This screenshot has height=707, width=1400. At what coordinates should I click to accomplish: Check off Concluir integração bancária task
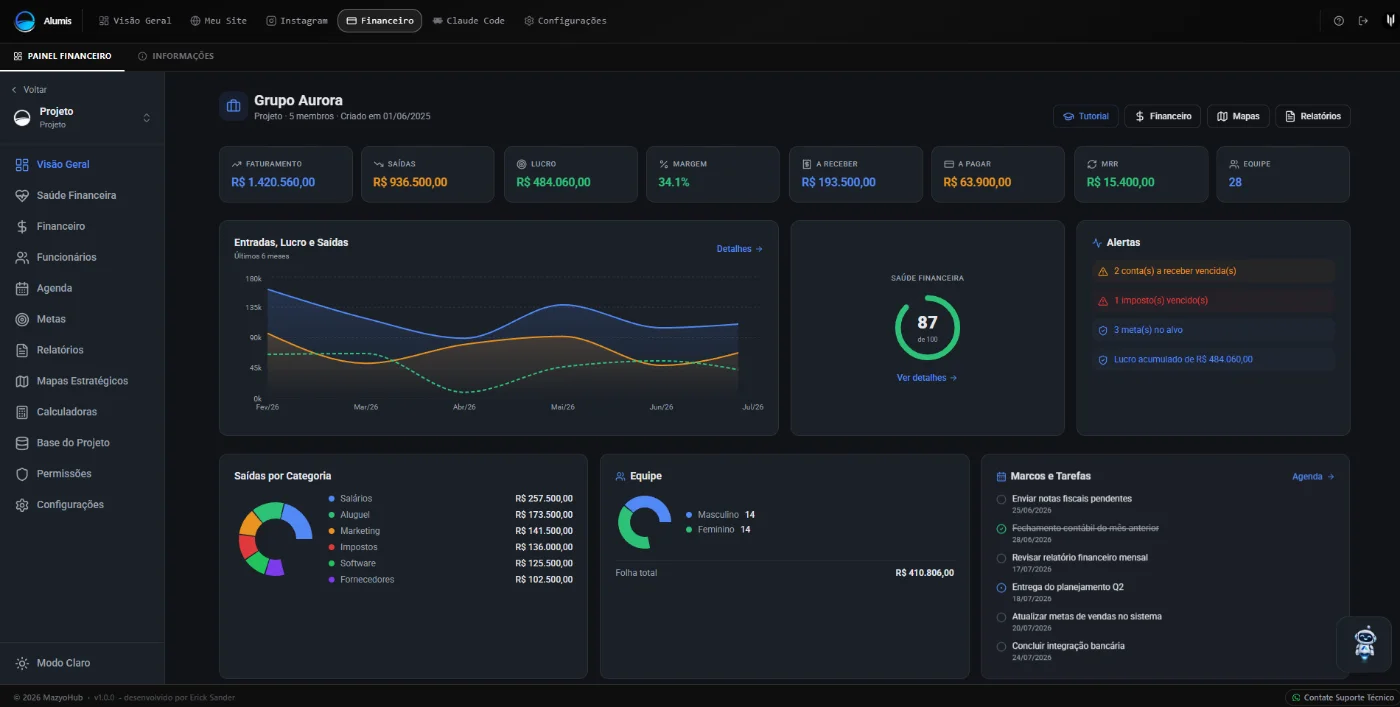(1002, 647)
